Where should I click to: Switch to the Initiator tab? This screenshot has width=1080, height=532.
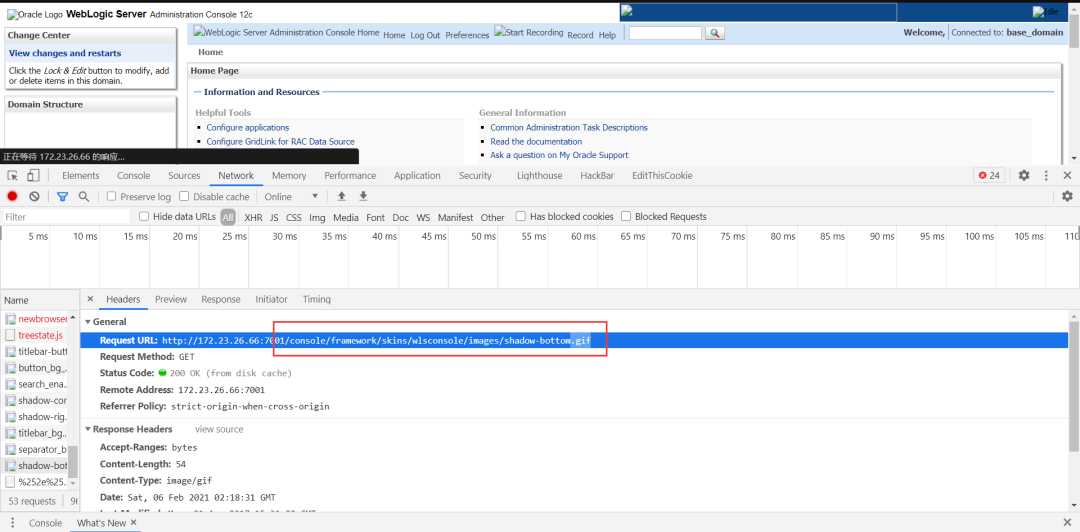click(271, 299)
